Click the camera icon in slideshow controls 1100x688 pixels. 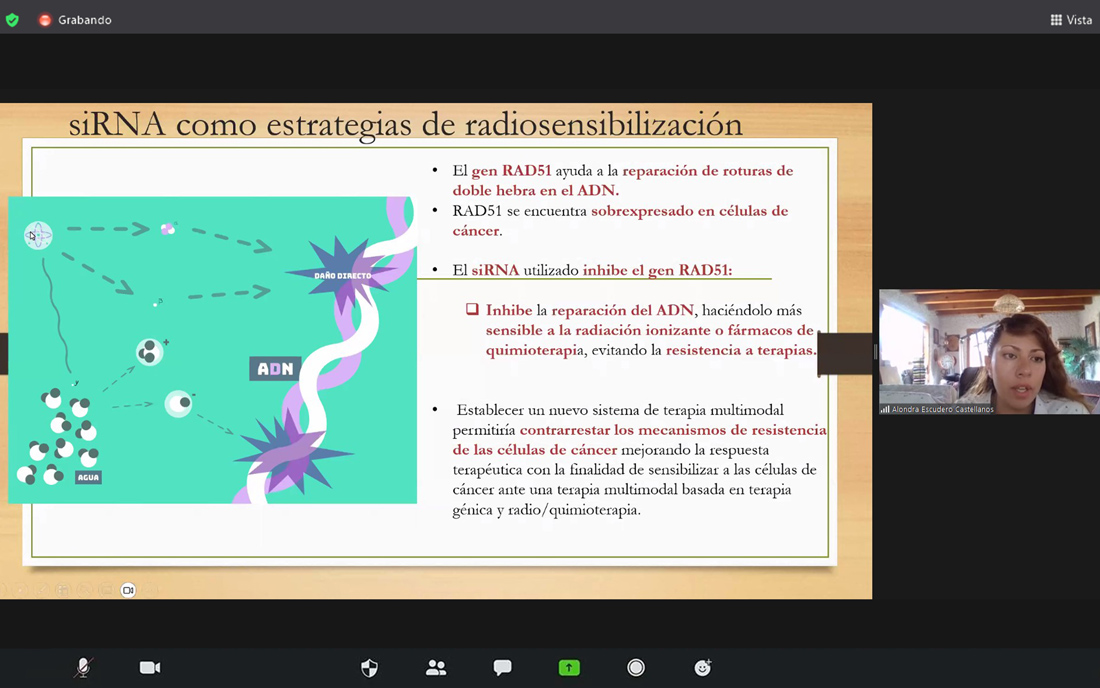(x=128, y=590)
